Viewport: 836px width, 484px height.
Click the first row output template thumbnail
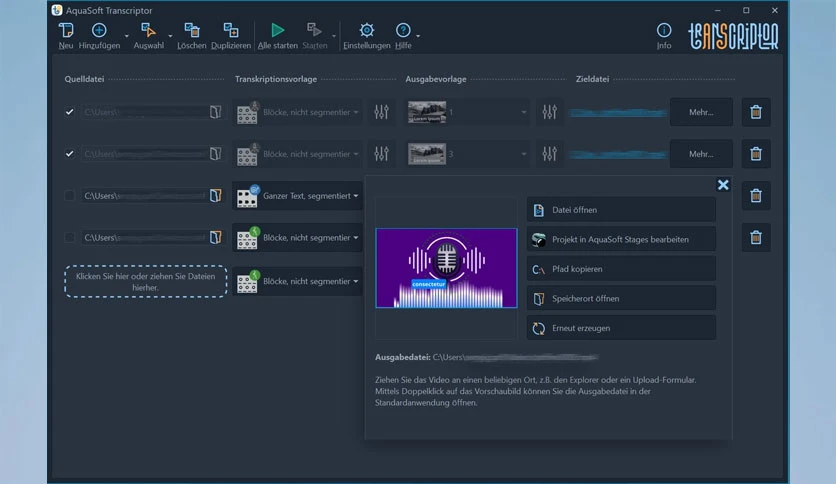click(x=427, y=112)
